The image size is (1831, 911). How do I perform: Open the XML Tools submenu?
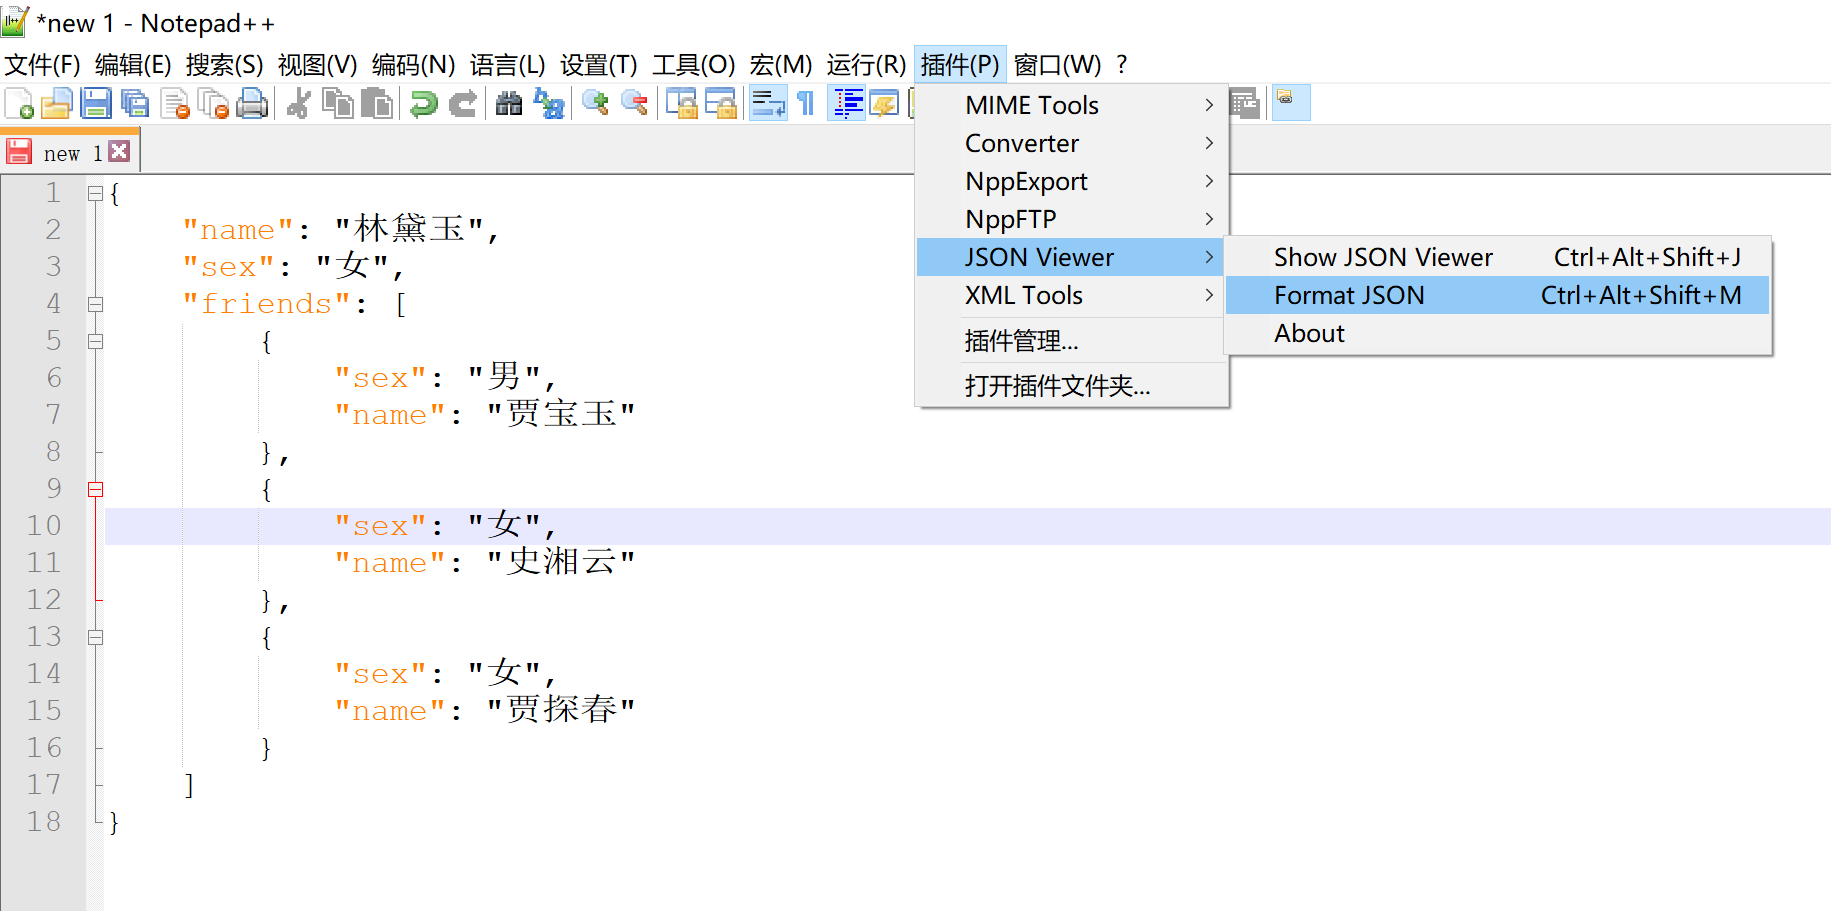1024,295
